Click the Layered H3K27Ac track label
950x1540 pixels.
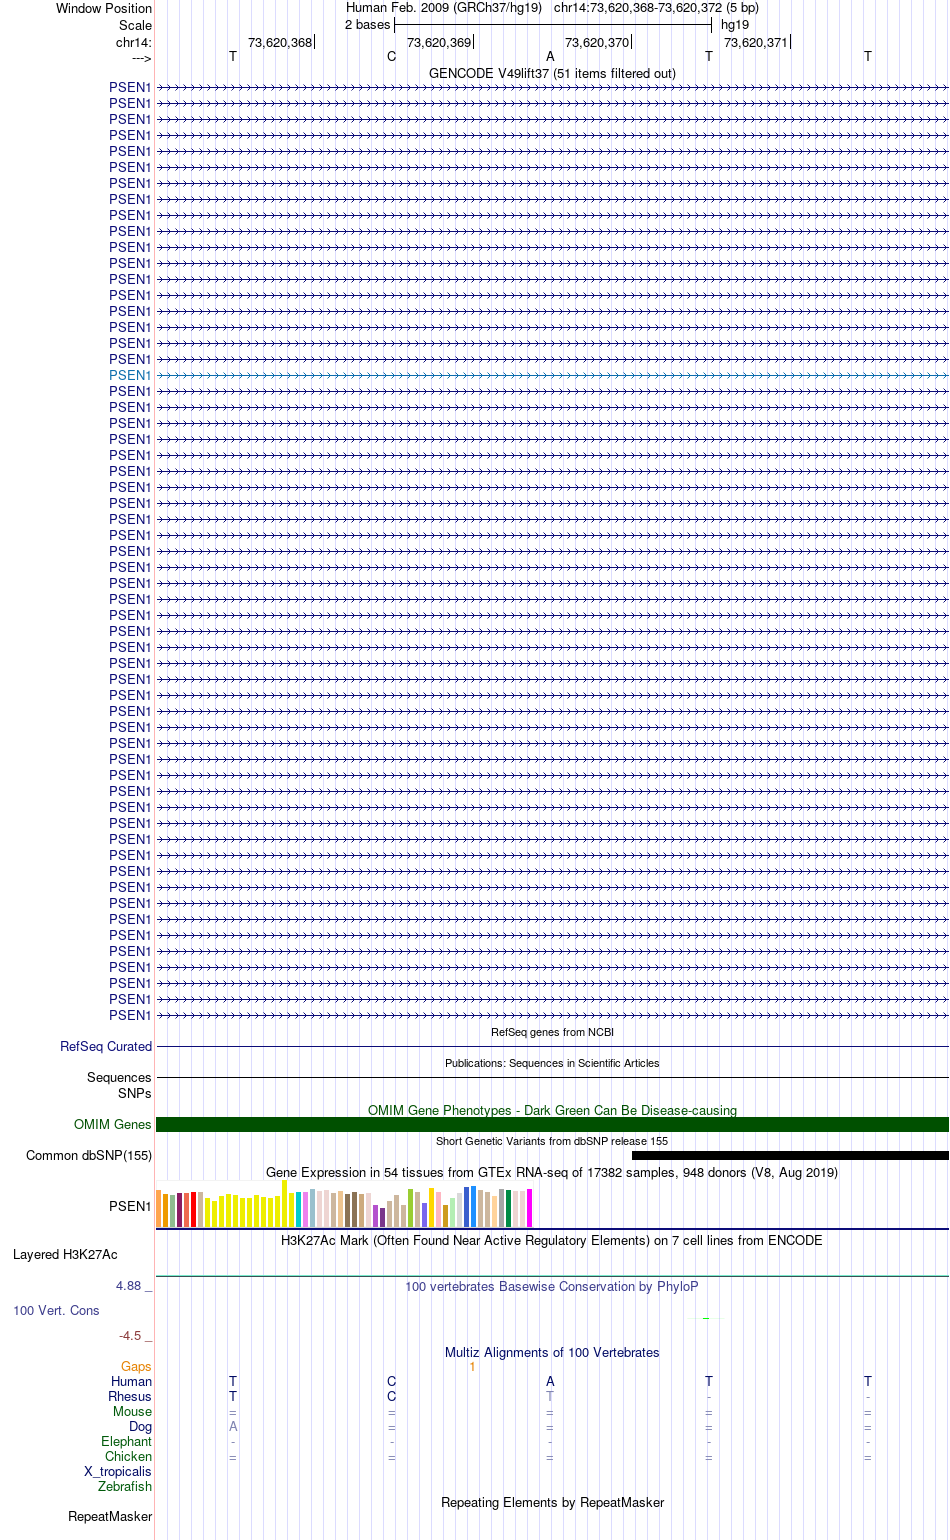pos(65,1254)
